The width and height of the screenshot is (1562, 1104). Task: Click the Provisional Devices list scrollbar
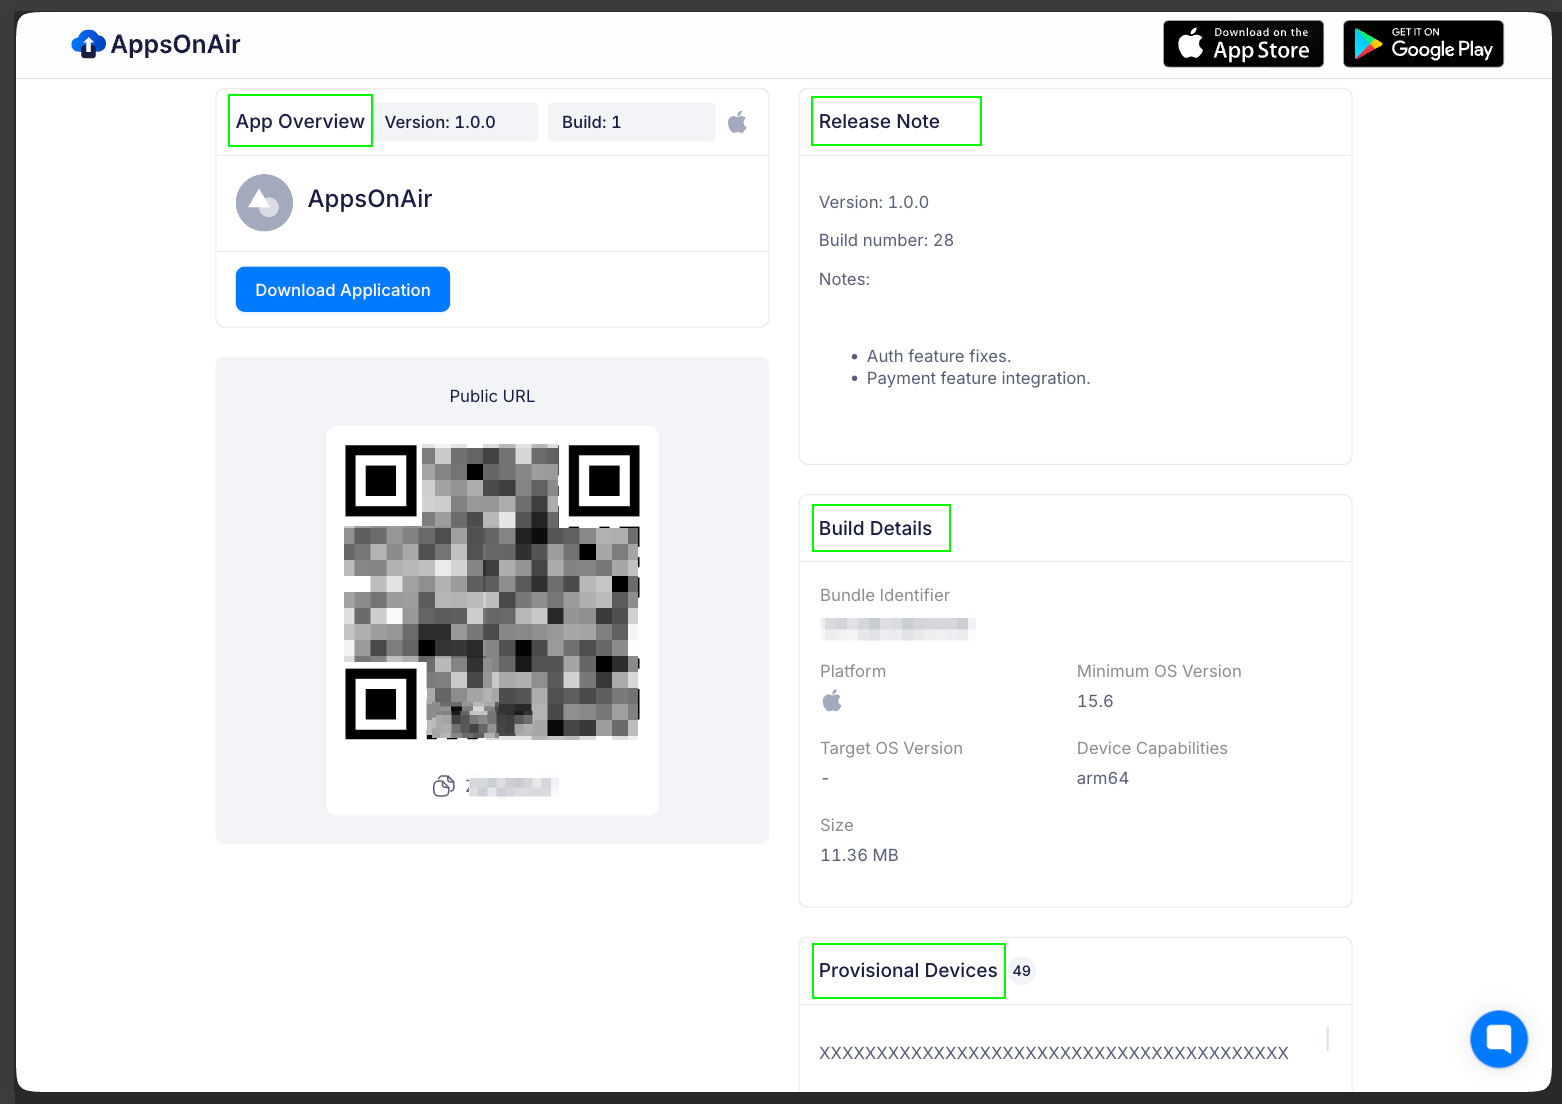pyautogui.click(x=1327, y=1039)
